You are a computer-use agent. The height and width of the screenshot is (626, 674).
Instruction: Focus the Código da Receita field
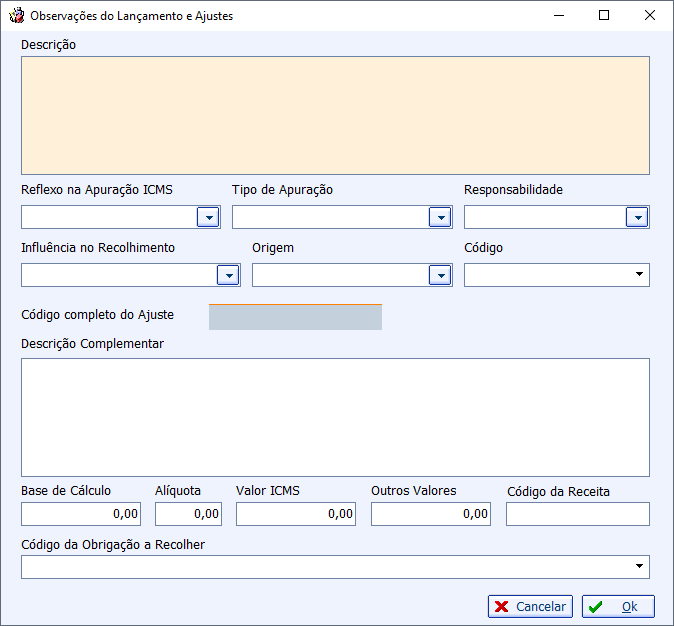(x=578, y=514)
